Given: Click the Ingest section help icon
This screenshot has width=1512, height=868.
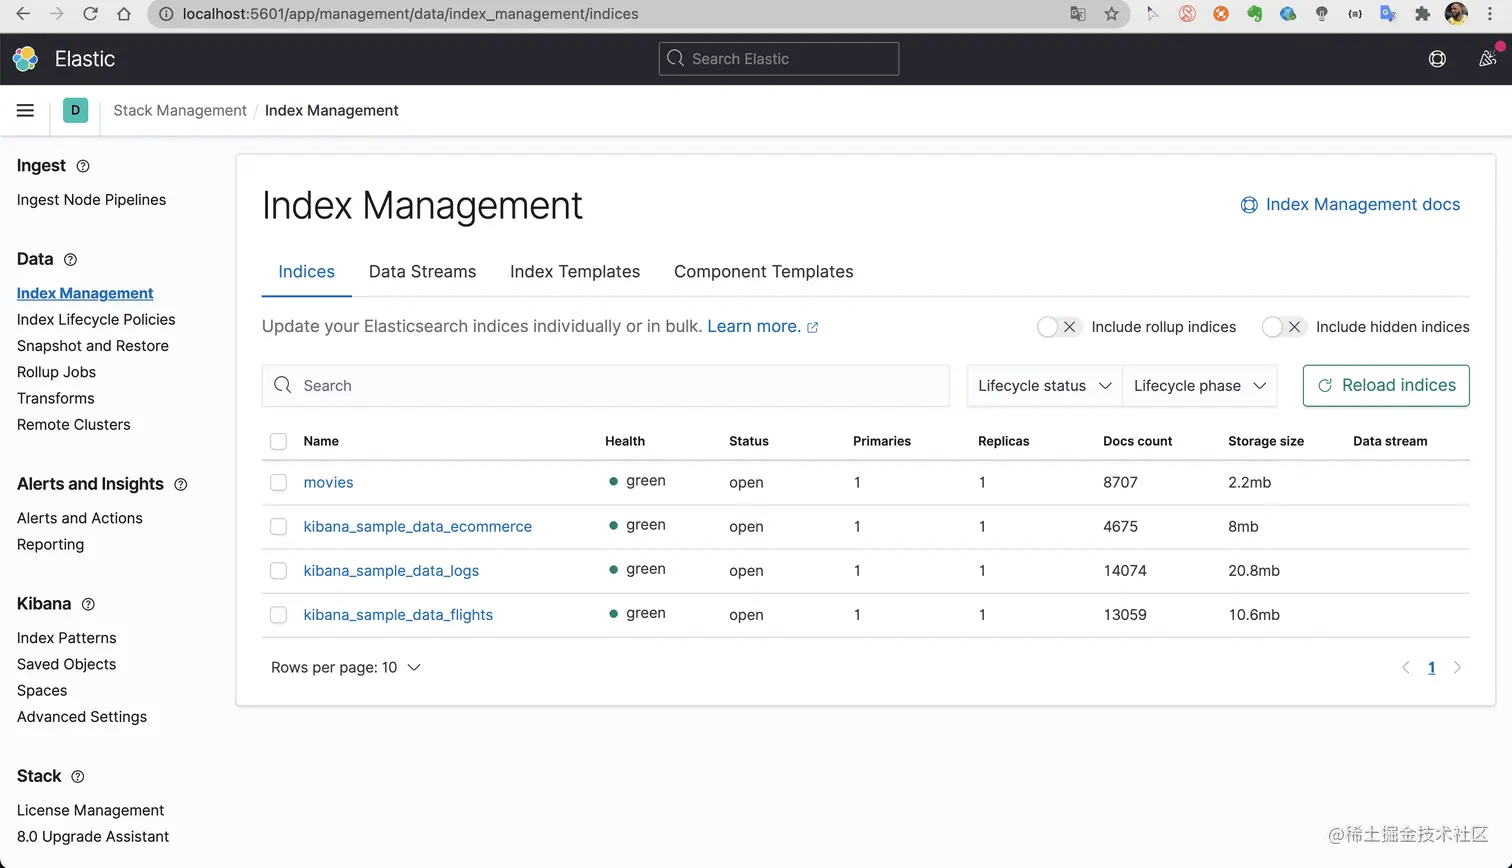Looking at the screenshot, I should (83, 166).
